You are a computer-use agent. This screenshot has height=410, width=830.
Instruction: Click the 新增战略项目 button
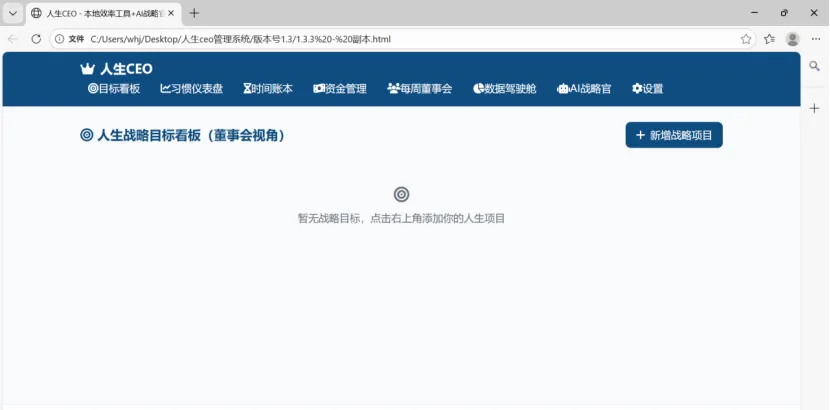674,135
